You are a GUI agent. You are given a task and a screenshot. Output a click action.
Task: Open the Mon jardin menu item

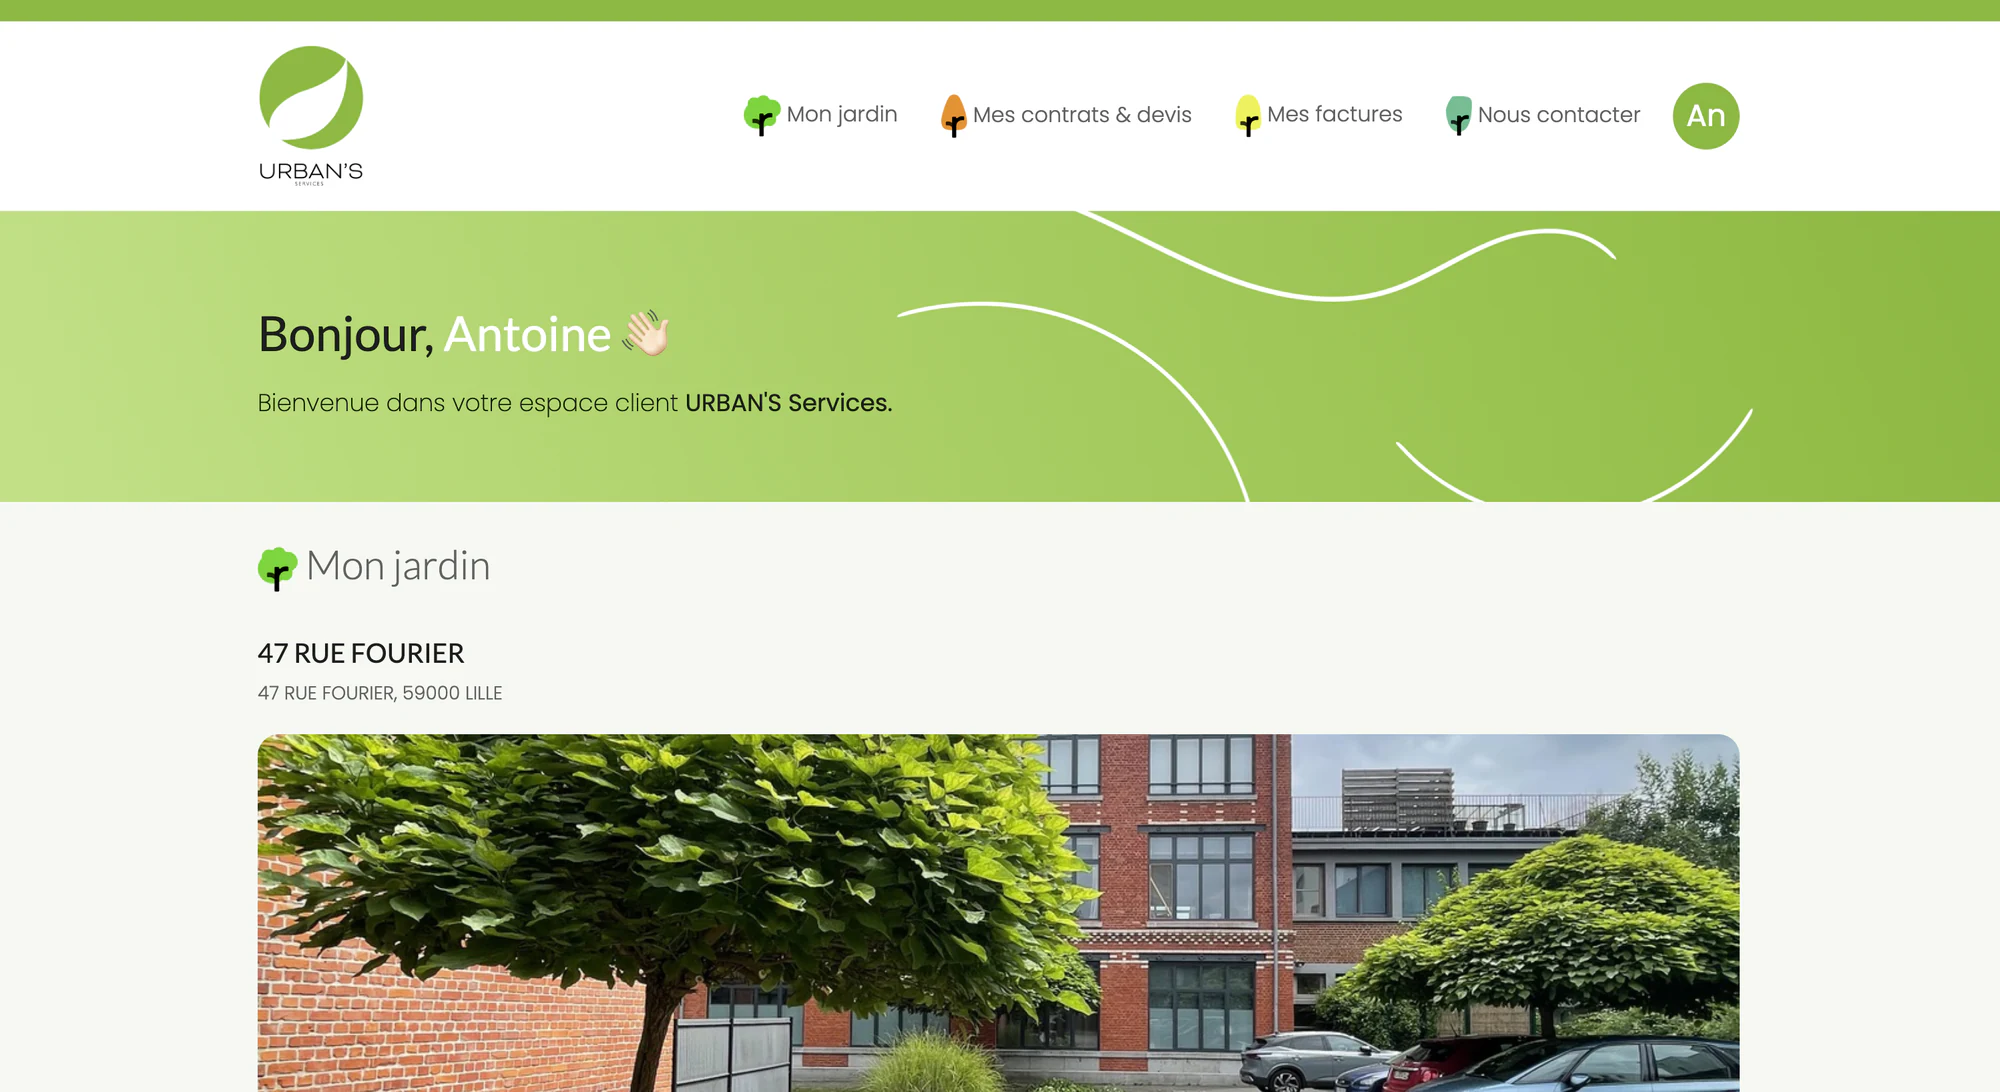(842, 114)
